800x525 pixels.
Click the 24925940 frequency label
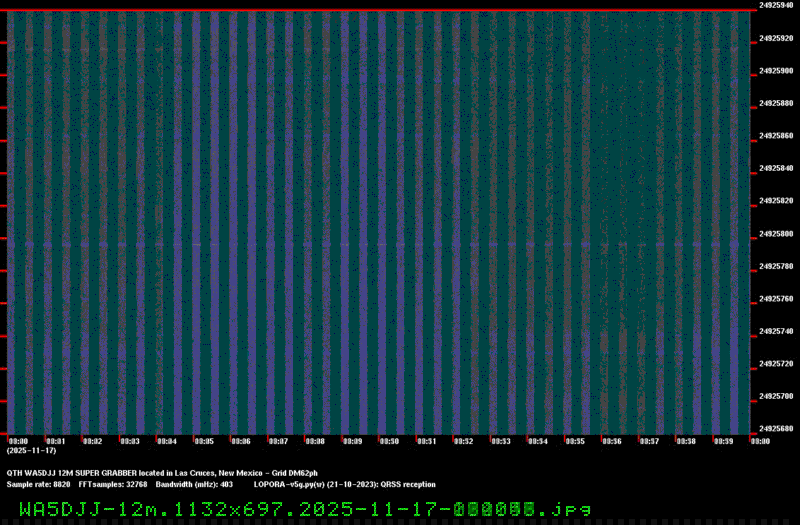pyautogui.click(x=777, y=5)
